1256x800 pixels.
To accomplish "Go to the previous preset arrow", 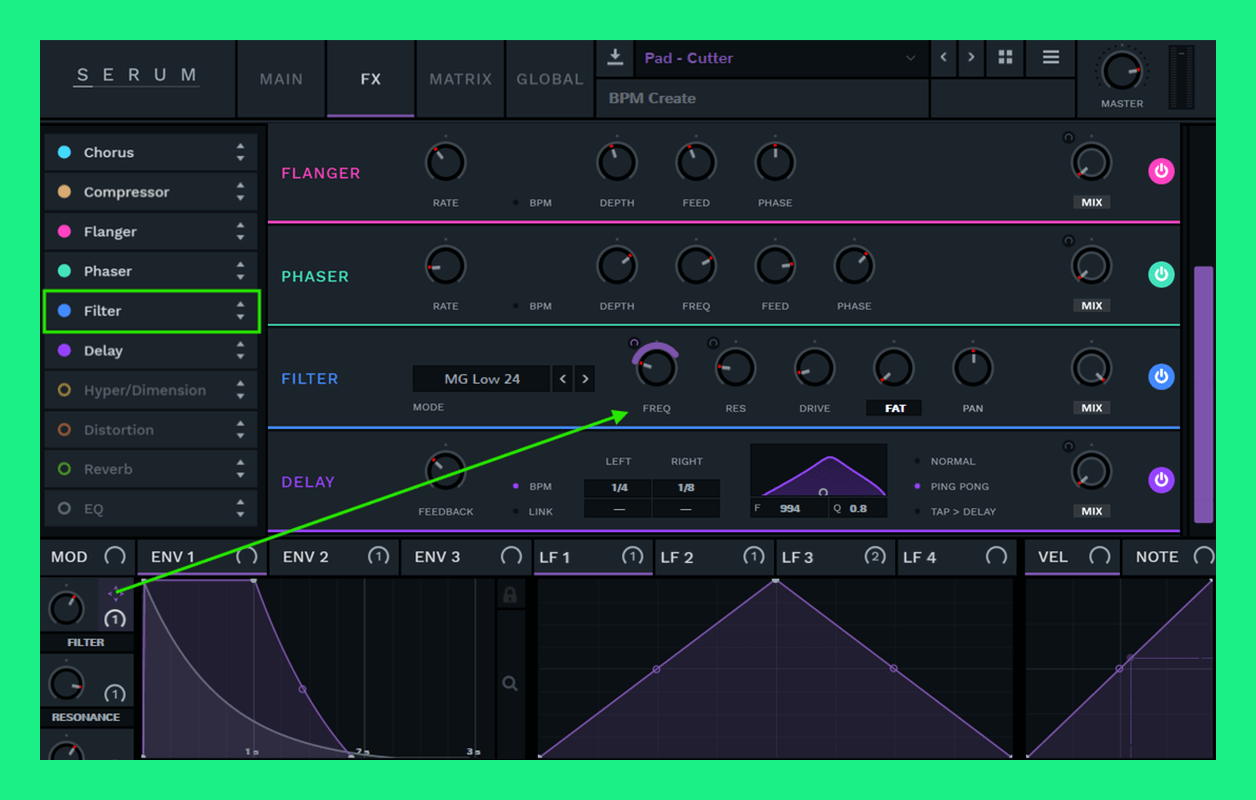I will 943,57.
